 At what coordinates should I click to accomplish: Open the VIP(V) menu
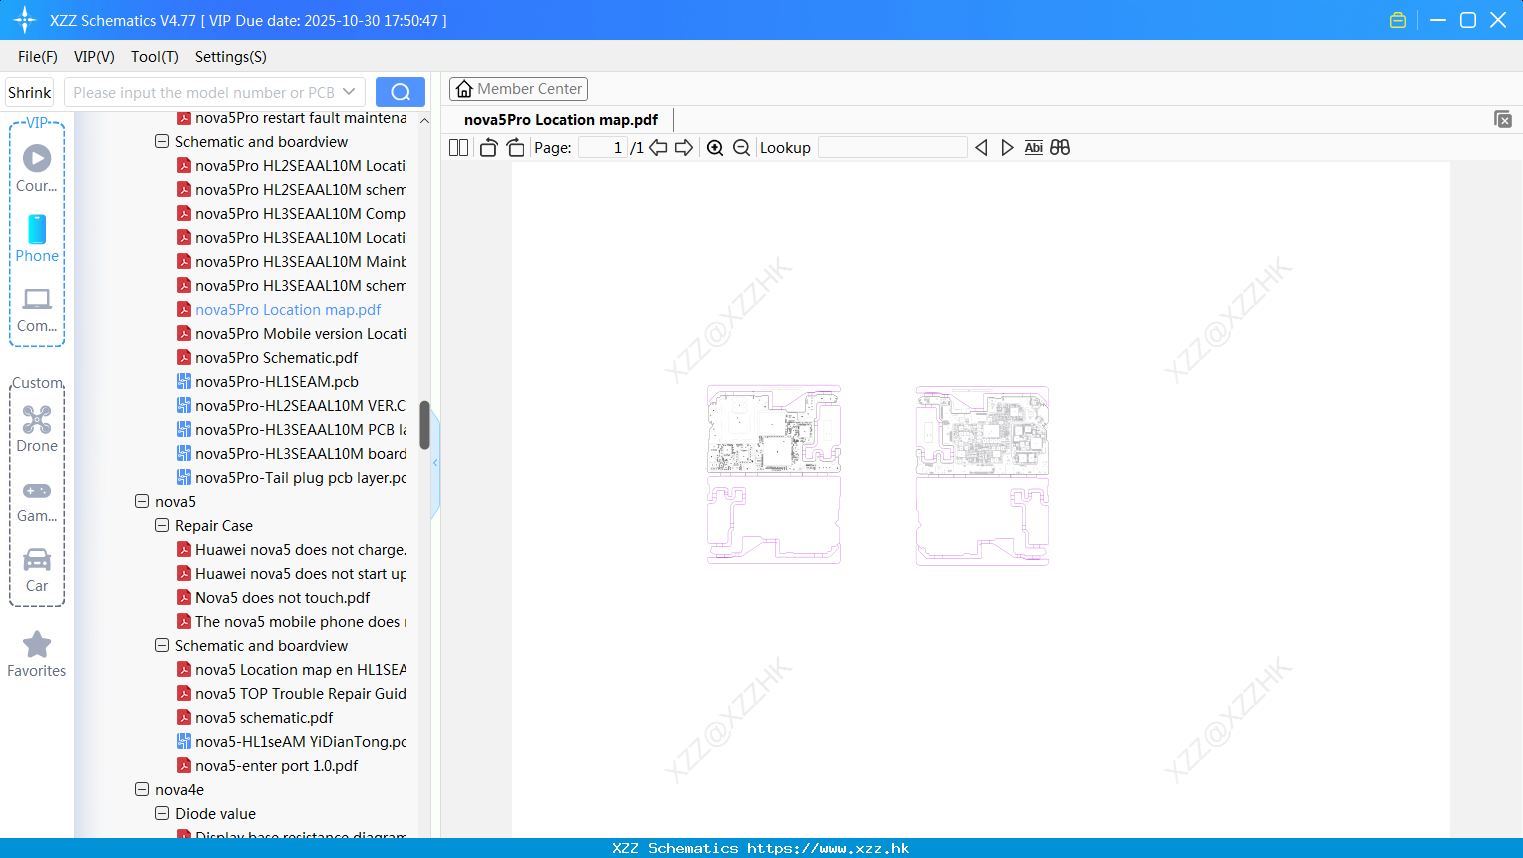tap(94, 57)
